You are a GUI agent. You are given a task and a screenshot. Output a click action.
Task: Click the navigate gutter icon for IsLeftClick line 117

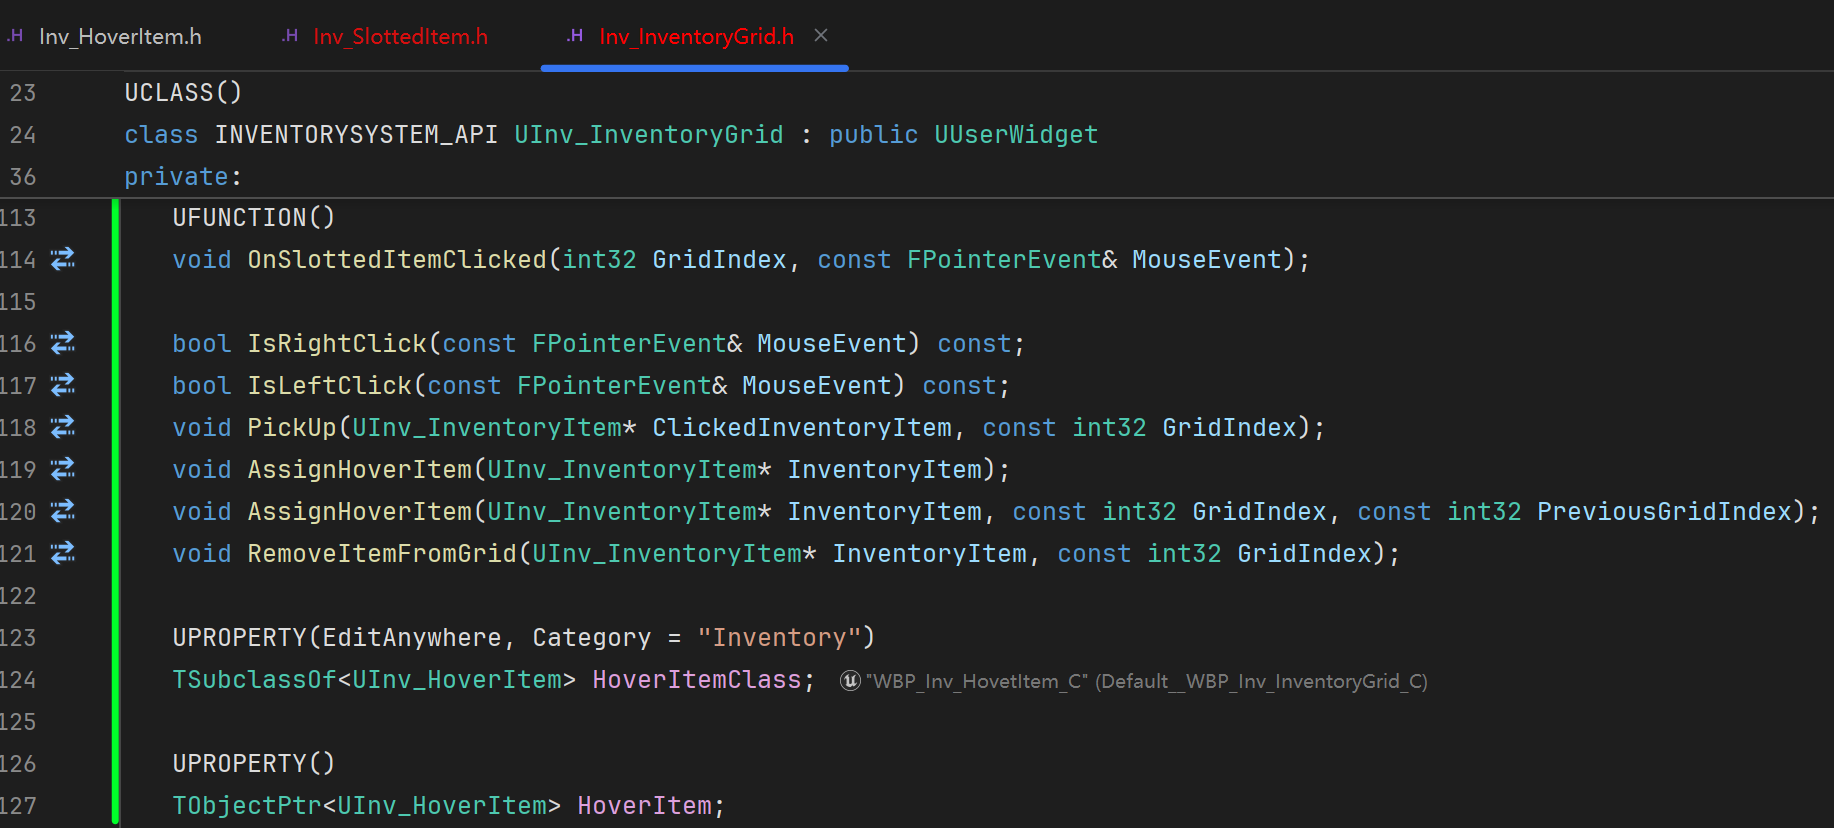tap(63, 386)
